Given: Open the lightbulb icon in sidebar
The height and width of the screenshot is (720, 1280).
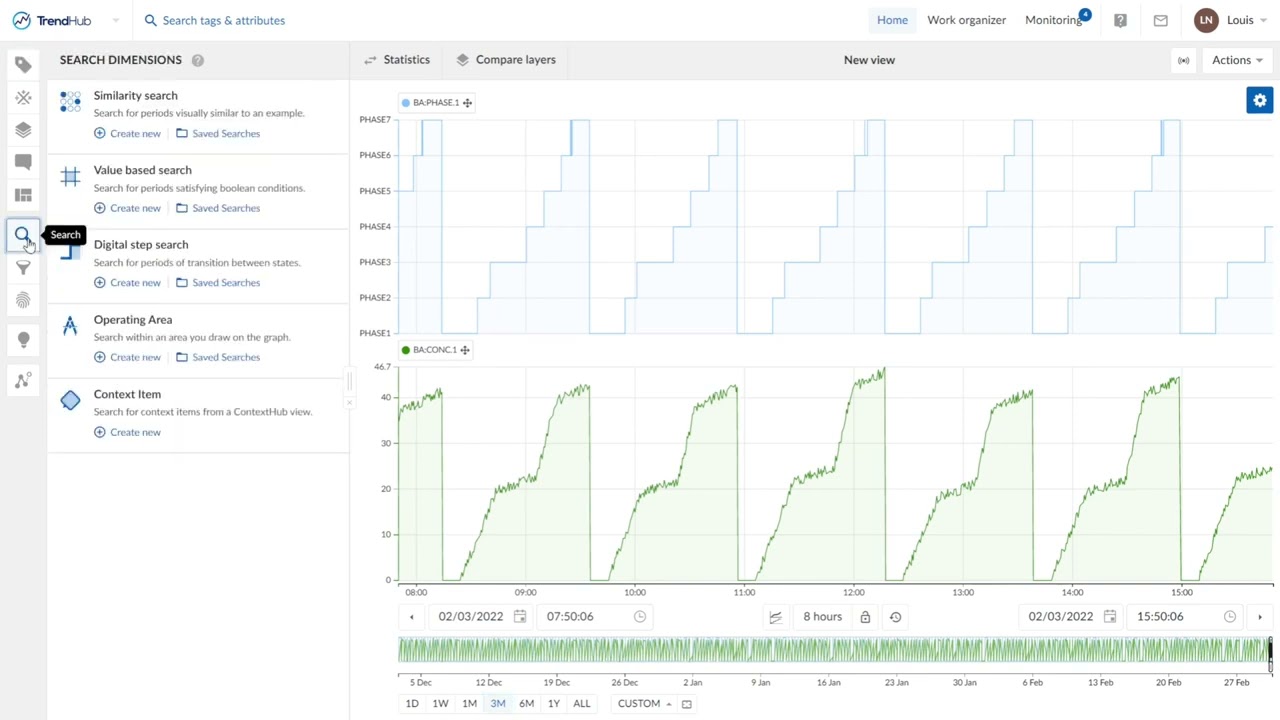Looking at the screenshot, I should tap(23, 340).
